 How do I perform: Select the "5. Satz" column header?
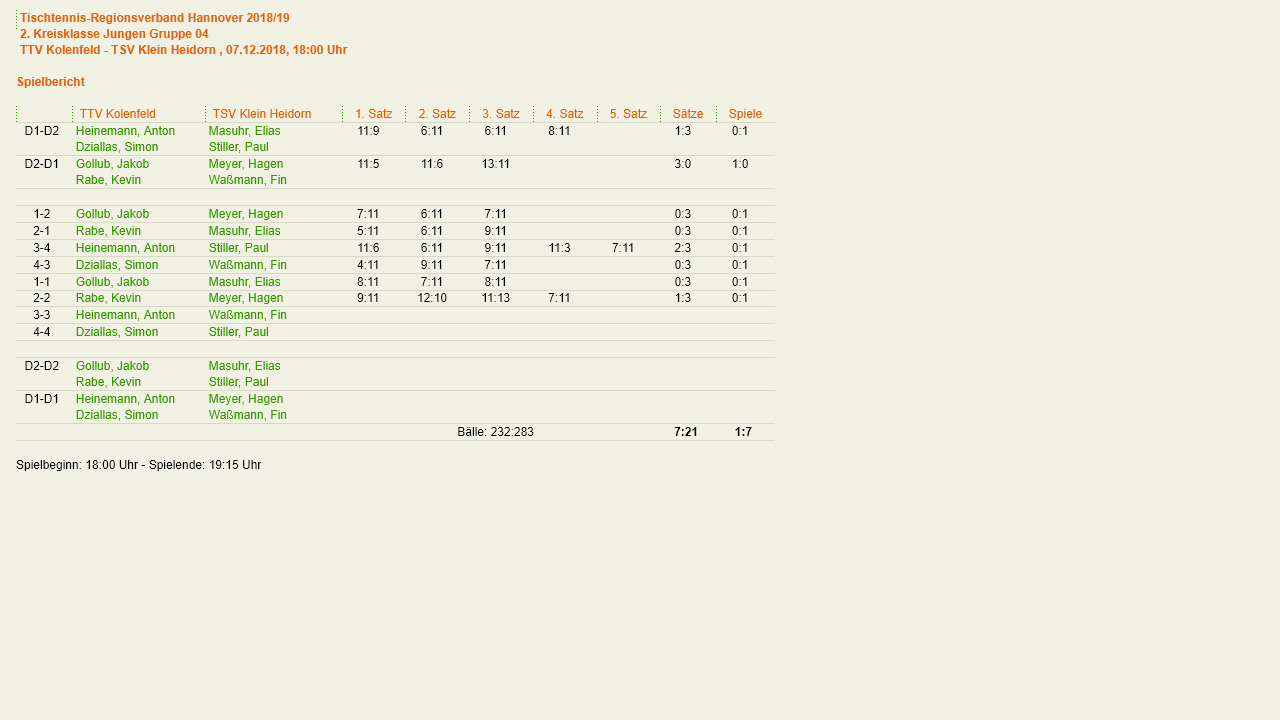click(628, 114)
